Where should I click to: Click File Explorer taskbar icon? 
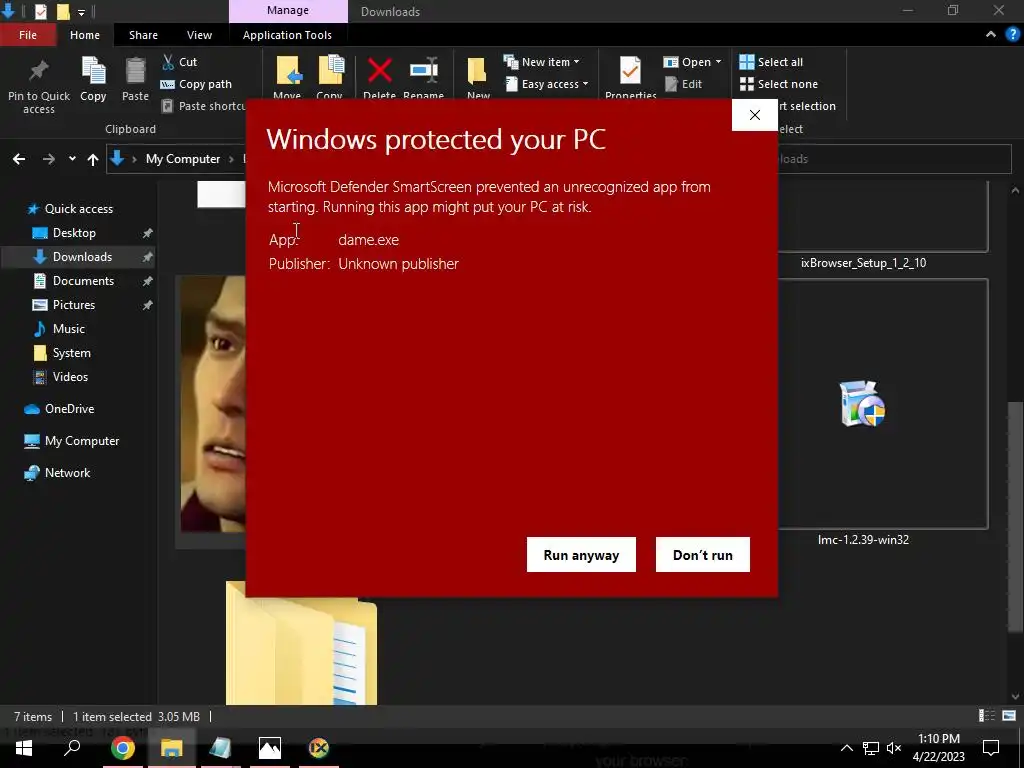(x=172, y=748)
